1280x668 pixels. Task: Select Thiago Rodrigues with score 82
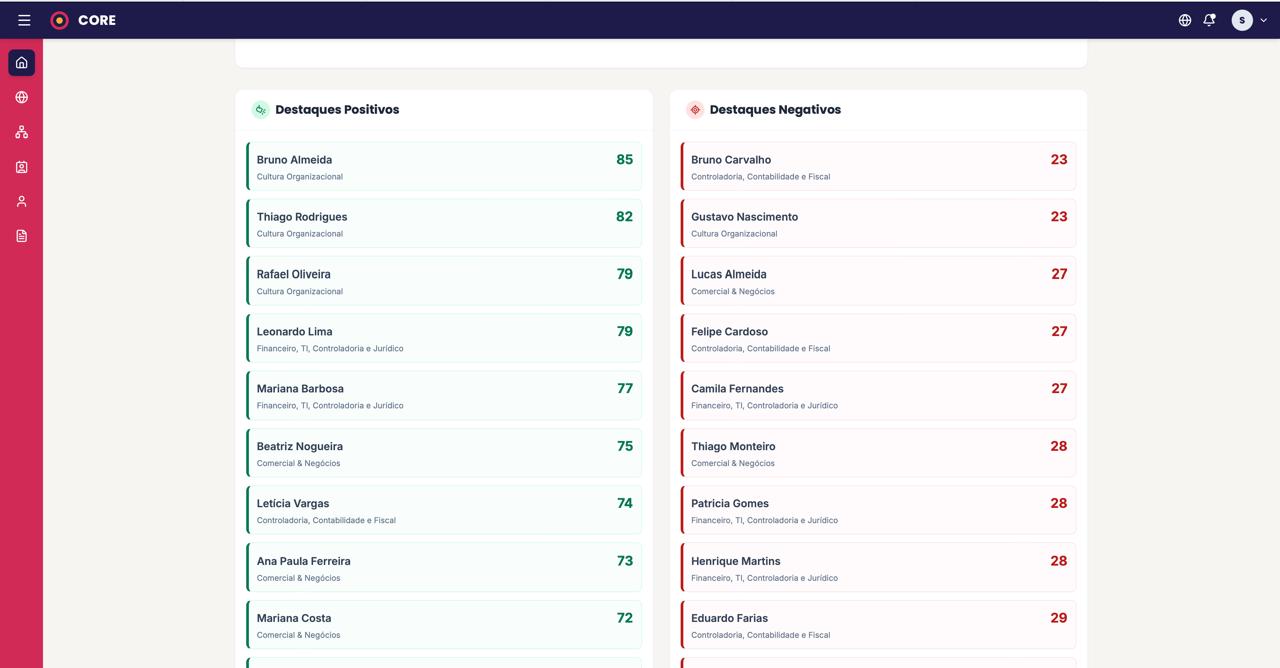pyautogui.click(x=444, y=223)
